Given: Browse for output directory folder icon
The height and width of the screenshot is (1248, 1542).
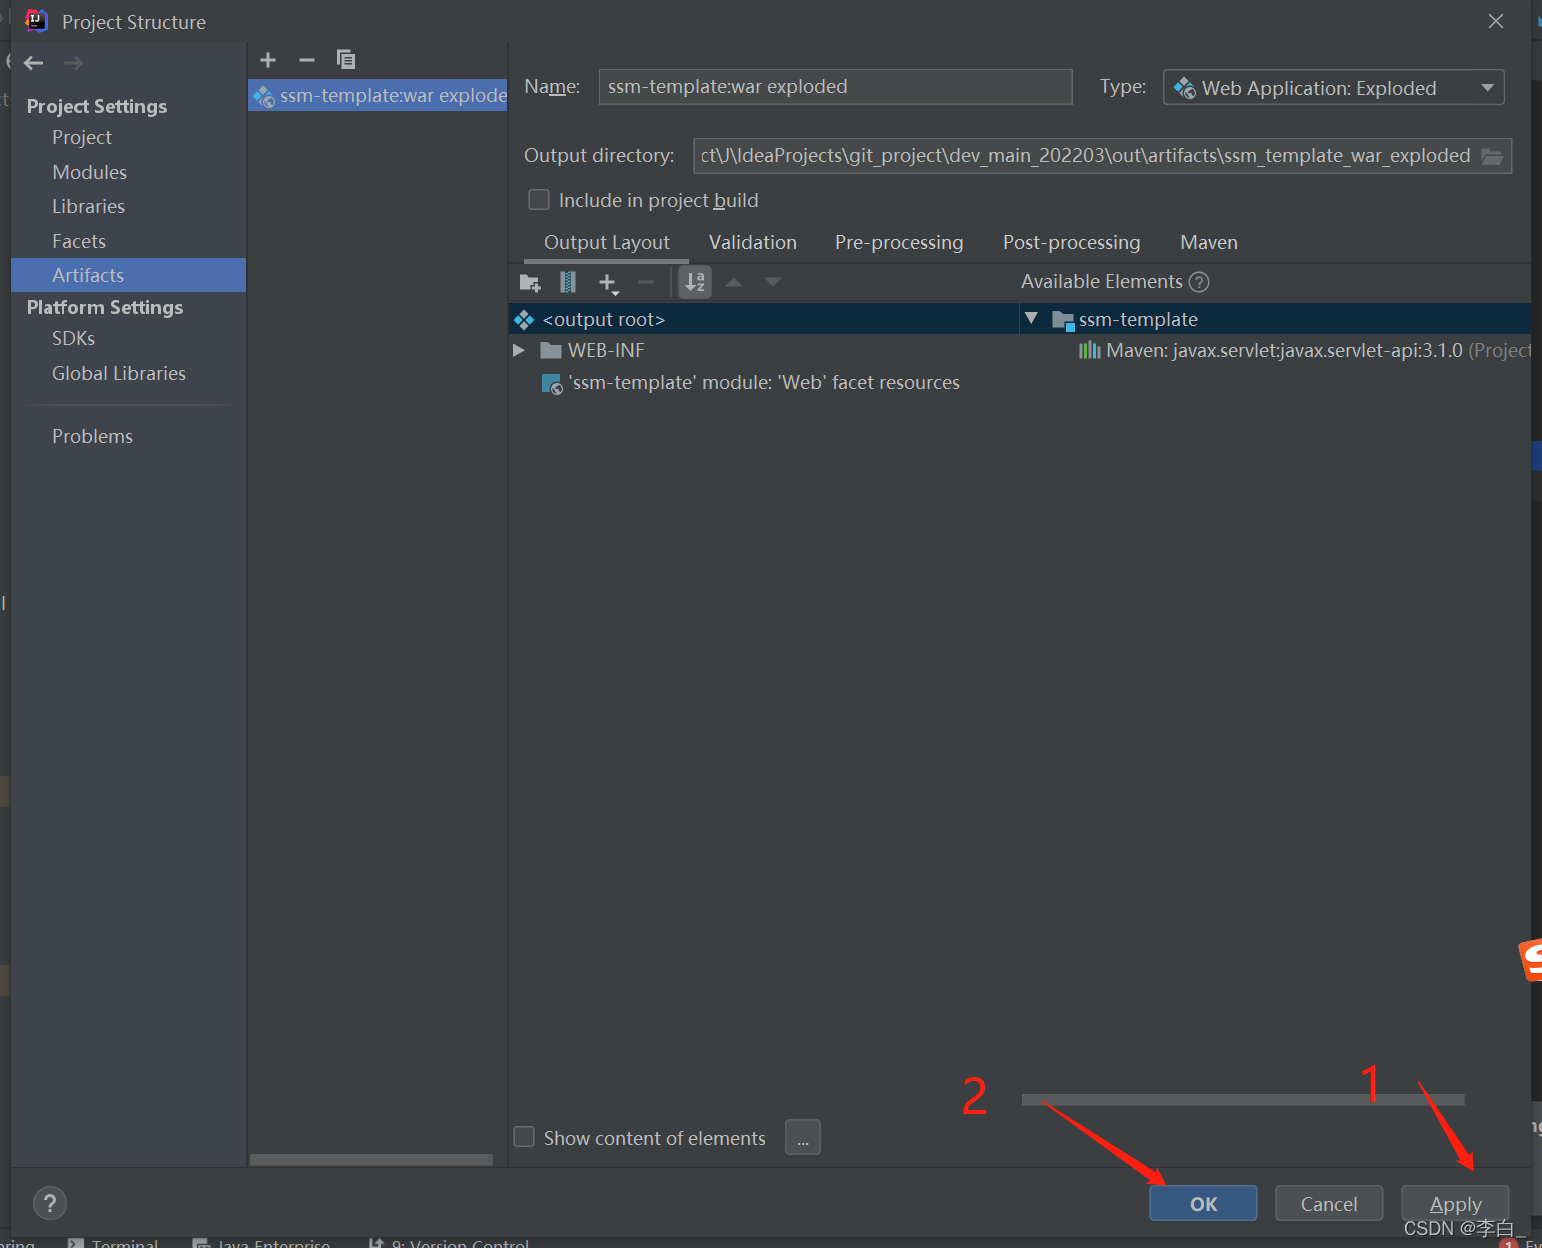Looking at the screenshot, I should point(1492,156).
